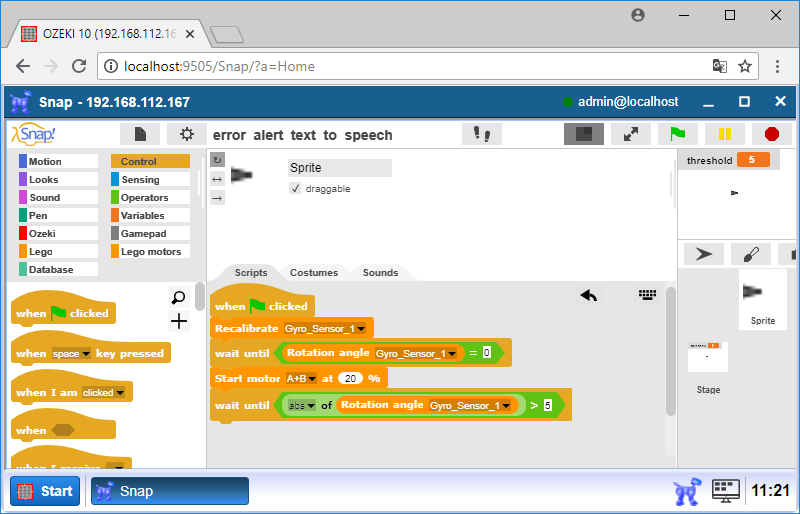
Task: Switch to fullscreen presentation mode
Action: coord(631,134)
